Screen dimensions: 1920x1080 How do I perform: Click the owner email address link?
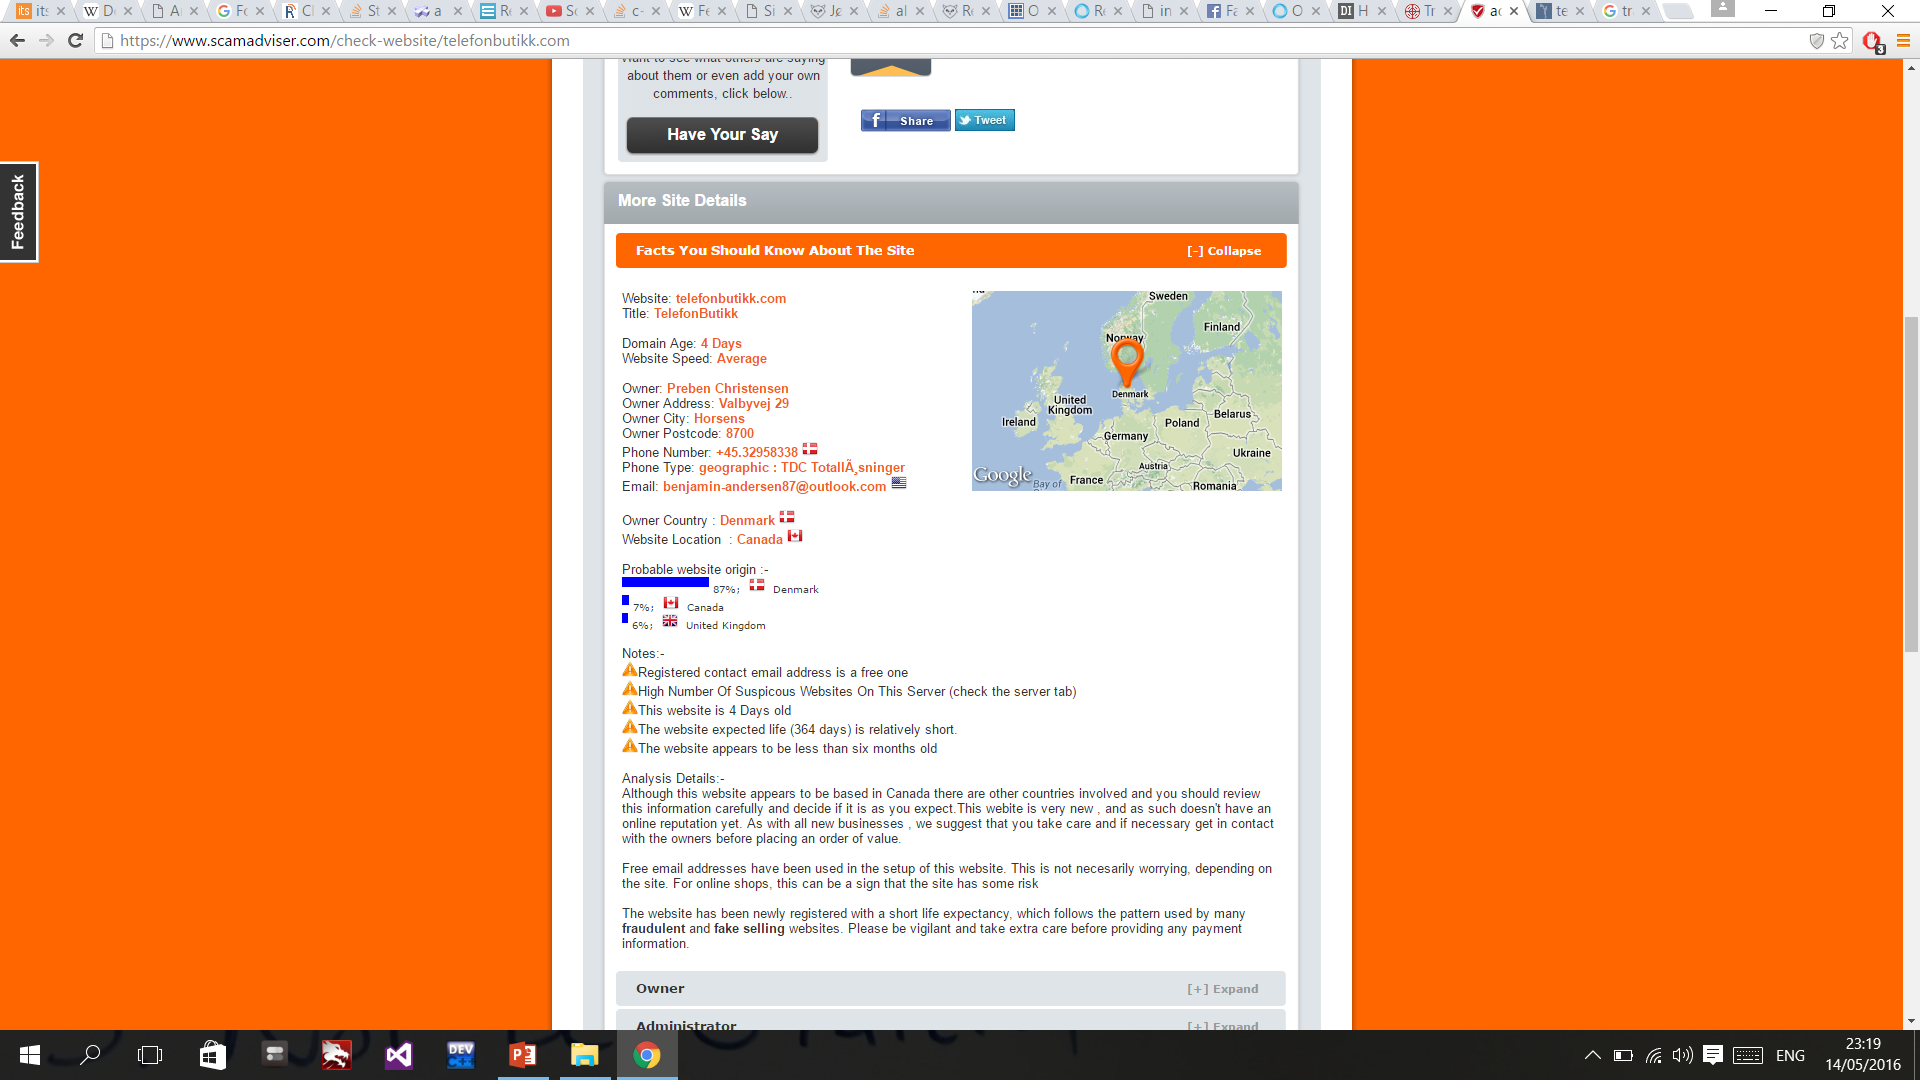click(774, 486)
